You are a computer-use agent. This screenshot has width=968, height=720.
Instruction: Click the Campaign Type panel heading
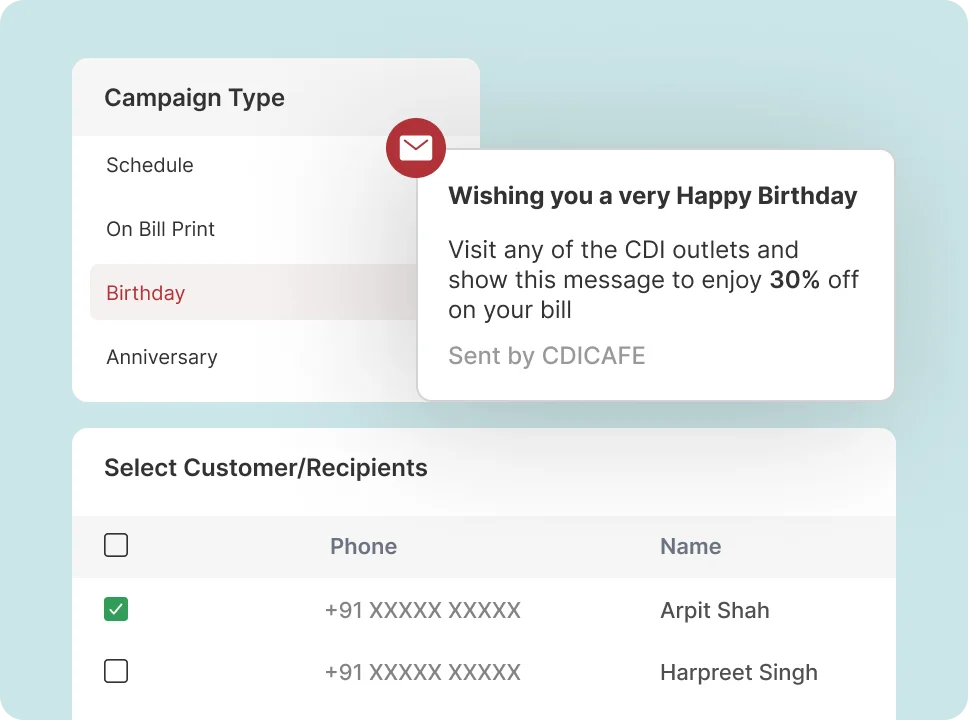(x=195, y=98)
